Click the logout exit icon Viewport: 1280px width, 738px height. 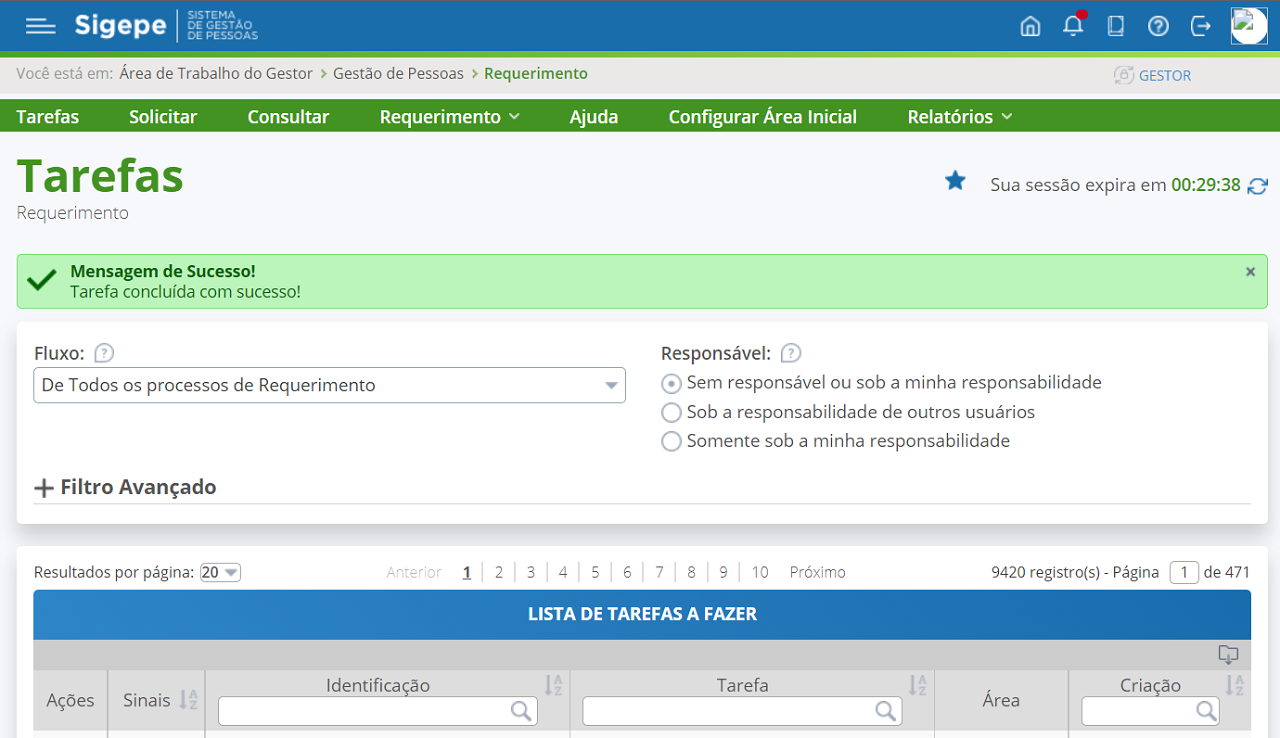(1201, 26)
